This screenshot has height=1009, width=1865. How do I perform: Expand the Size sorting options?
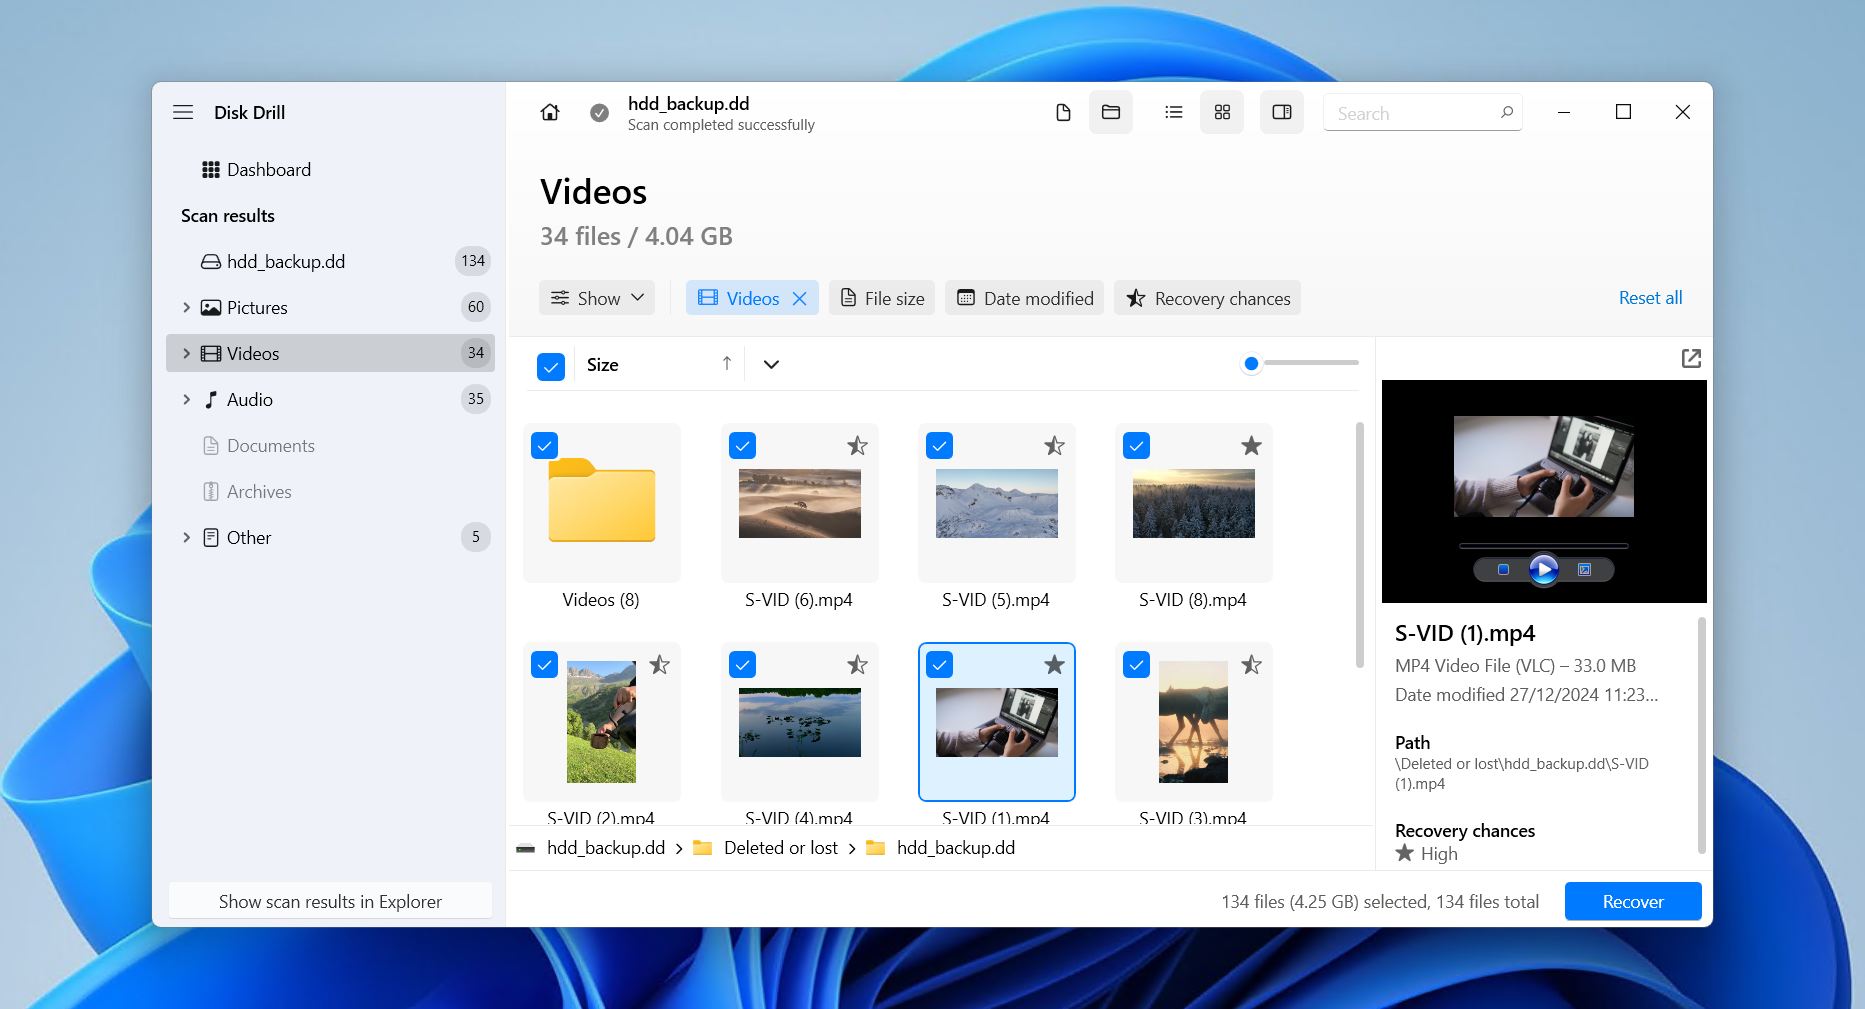(770, 364)
